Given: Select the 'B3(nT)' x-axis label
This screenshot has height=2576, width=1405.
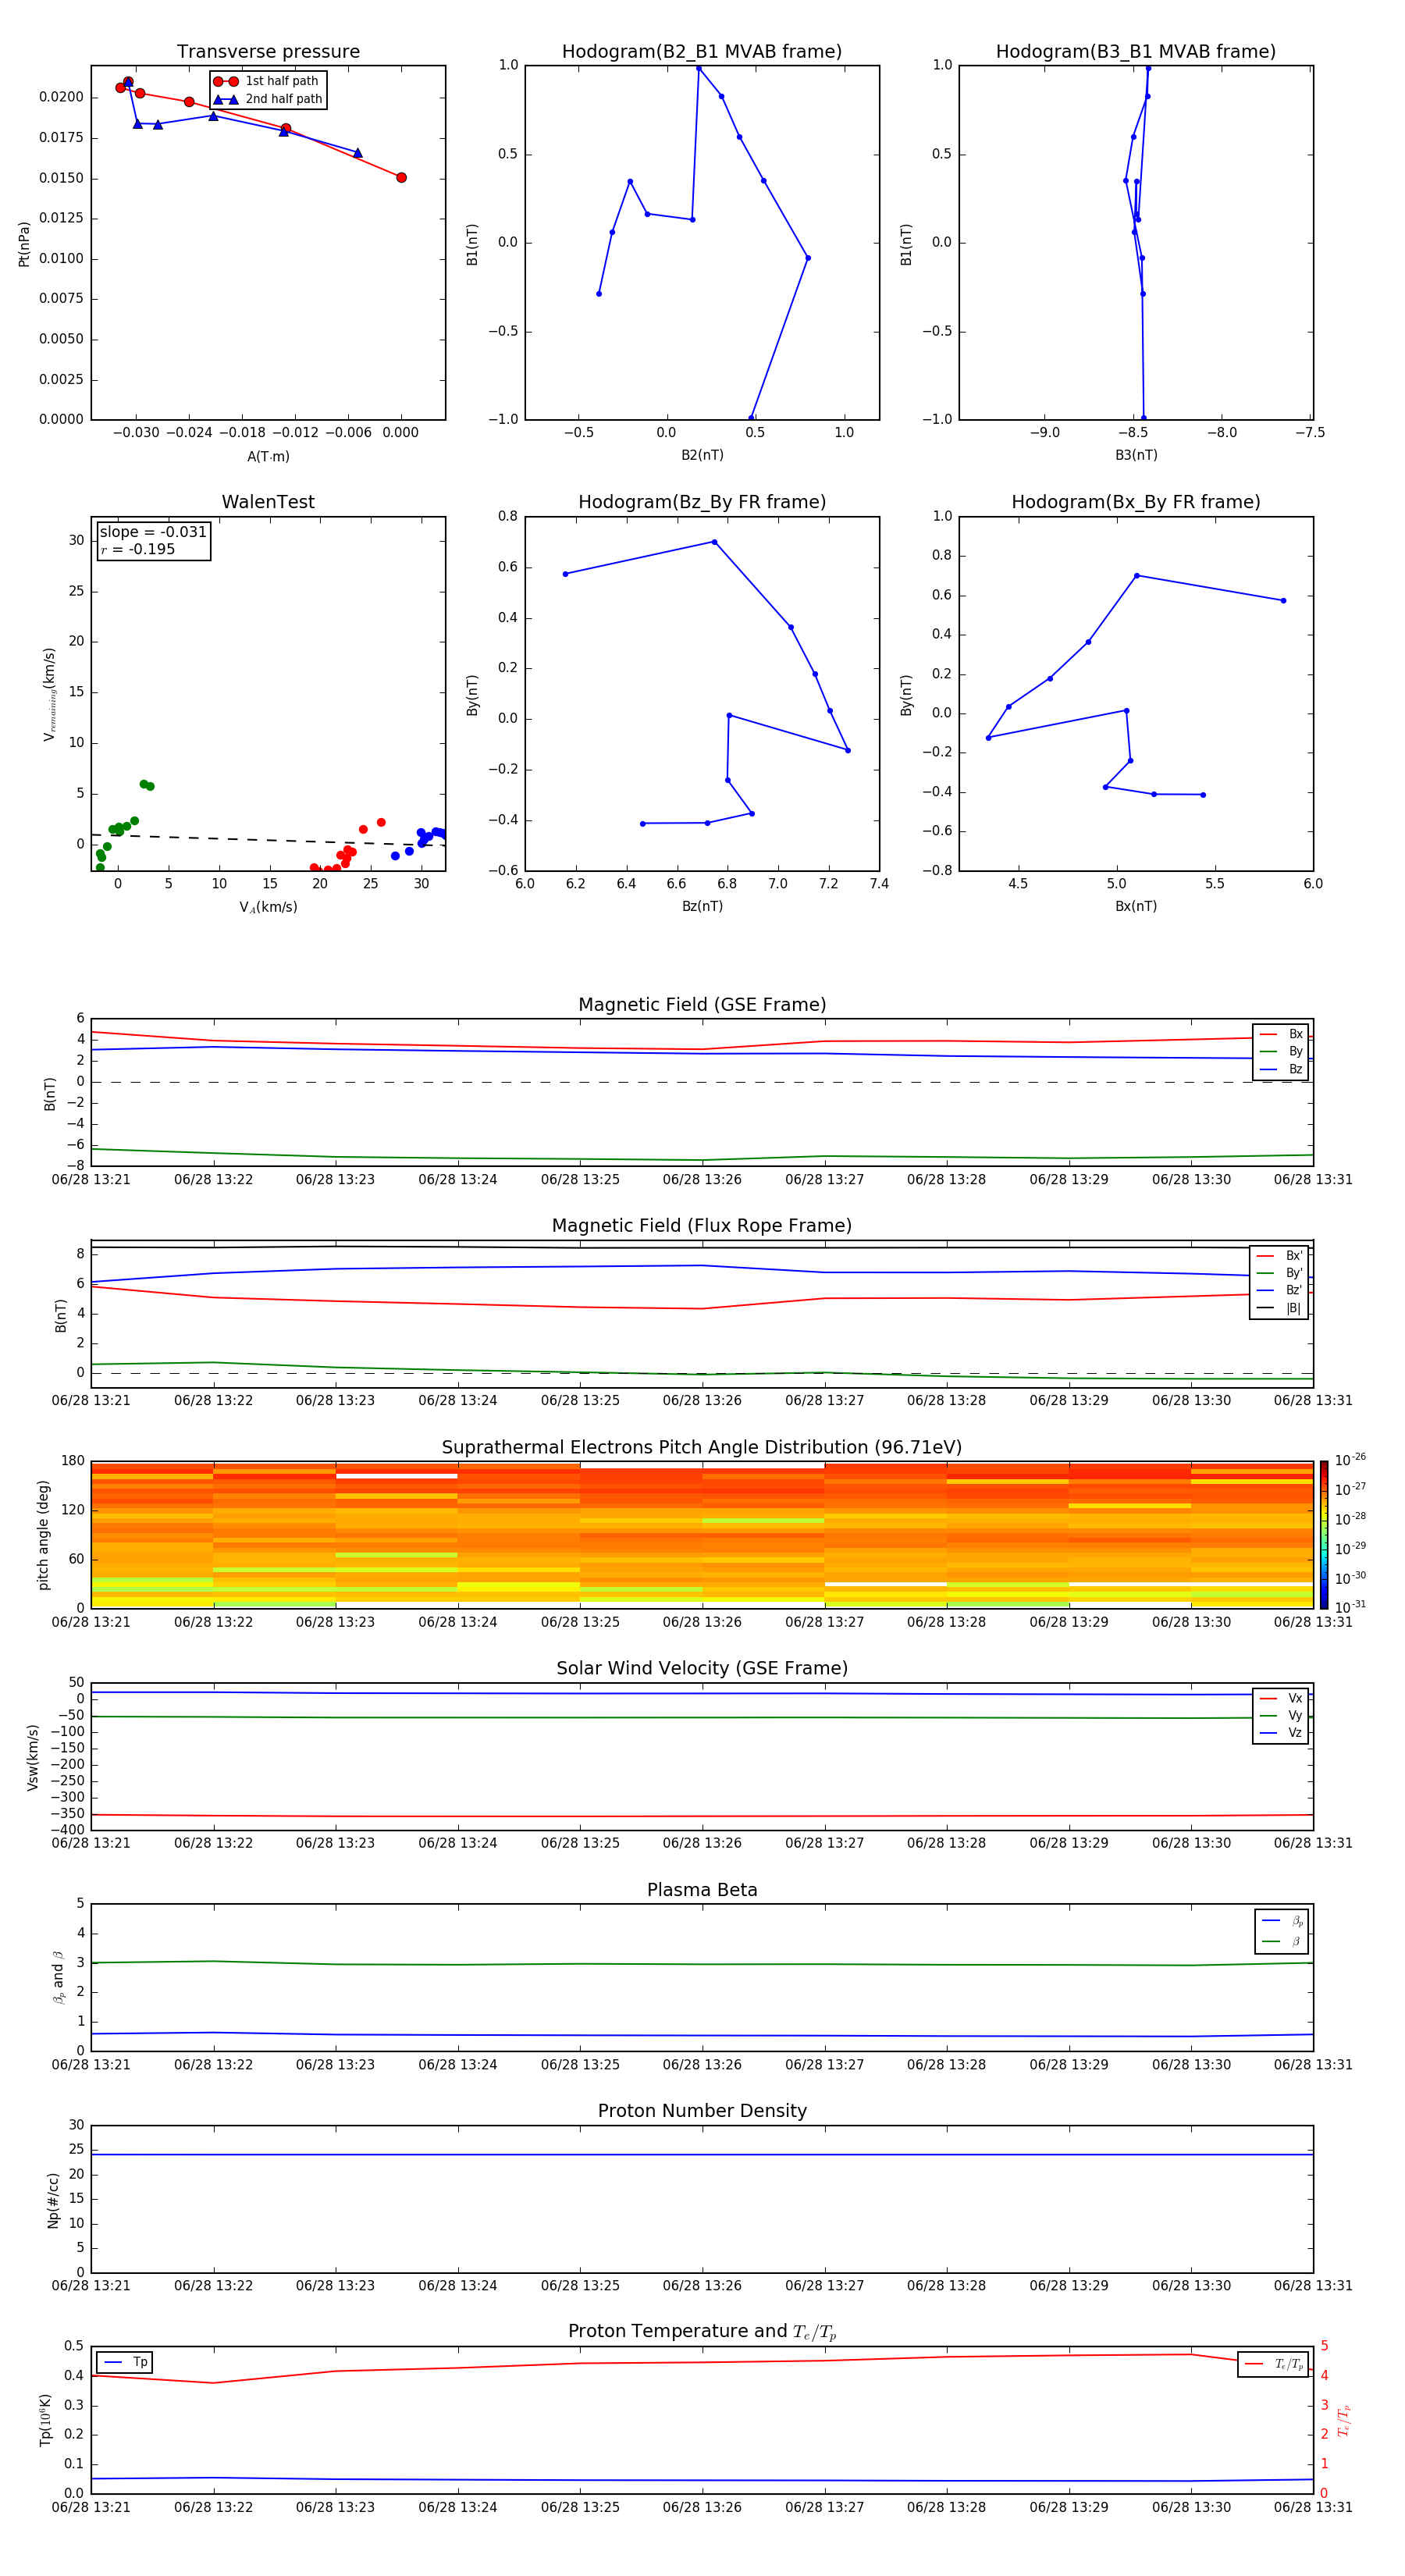Looking at the screenshot, I should [x=1136, y=456].
